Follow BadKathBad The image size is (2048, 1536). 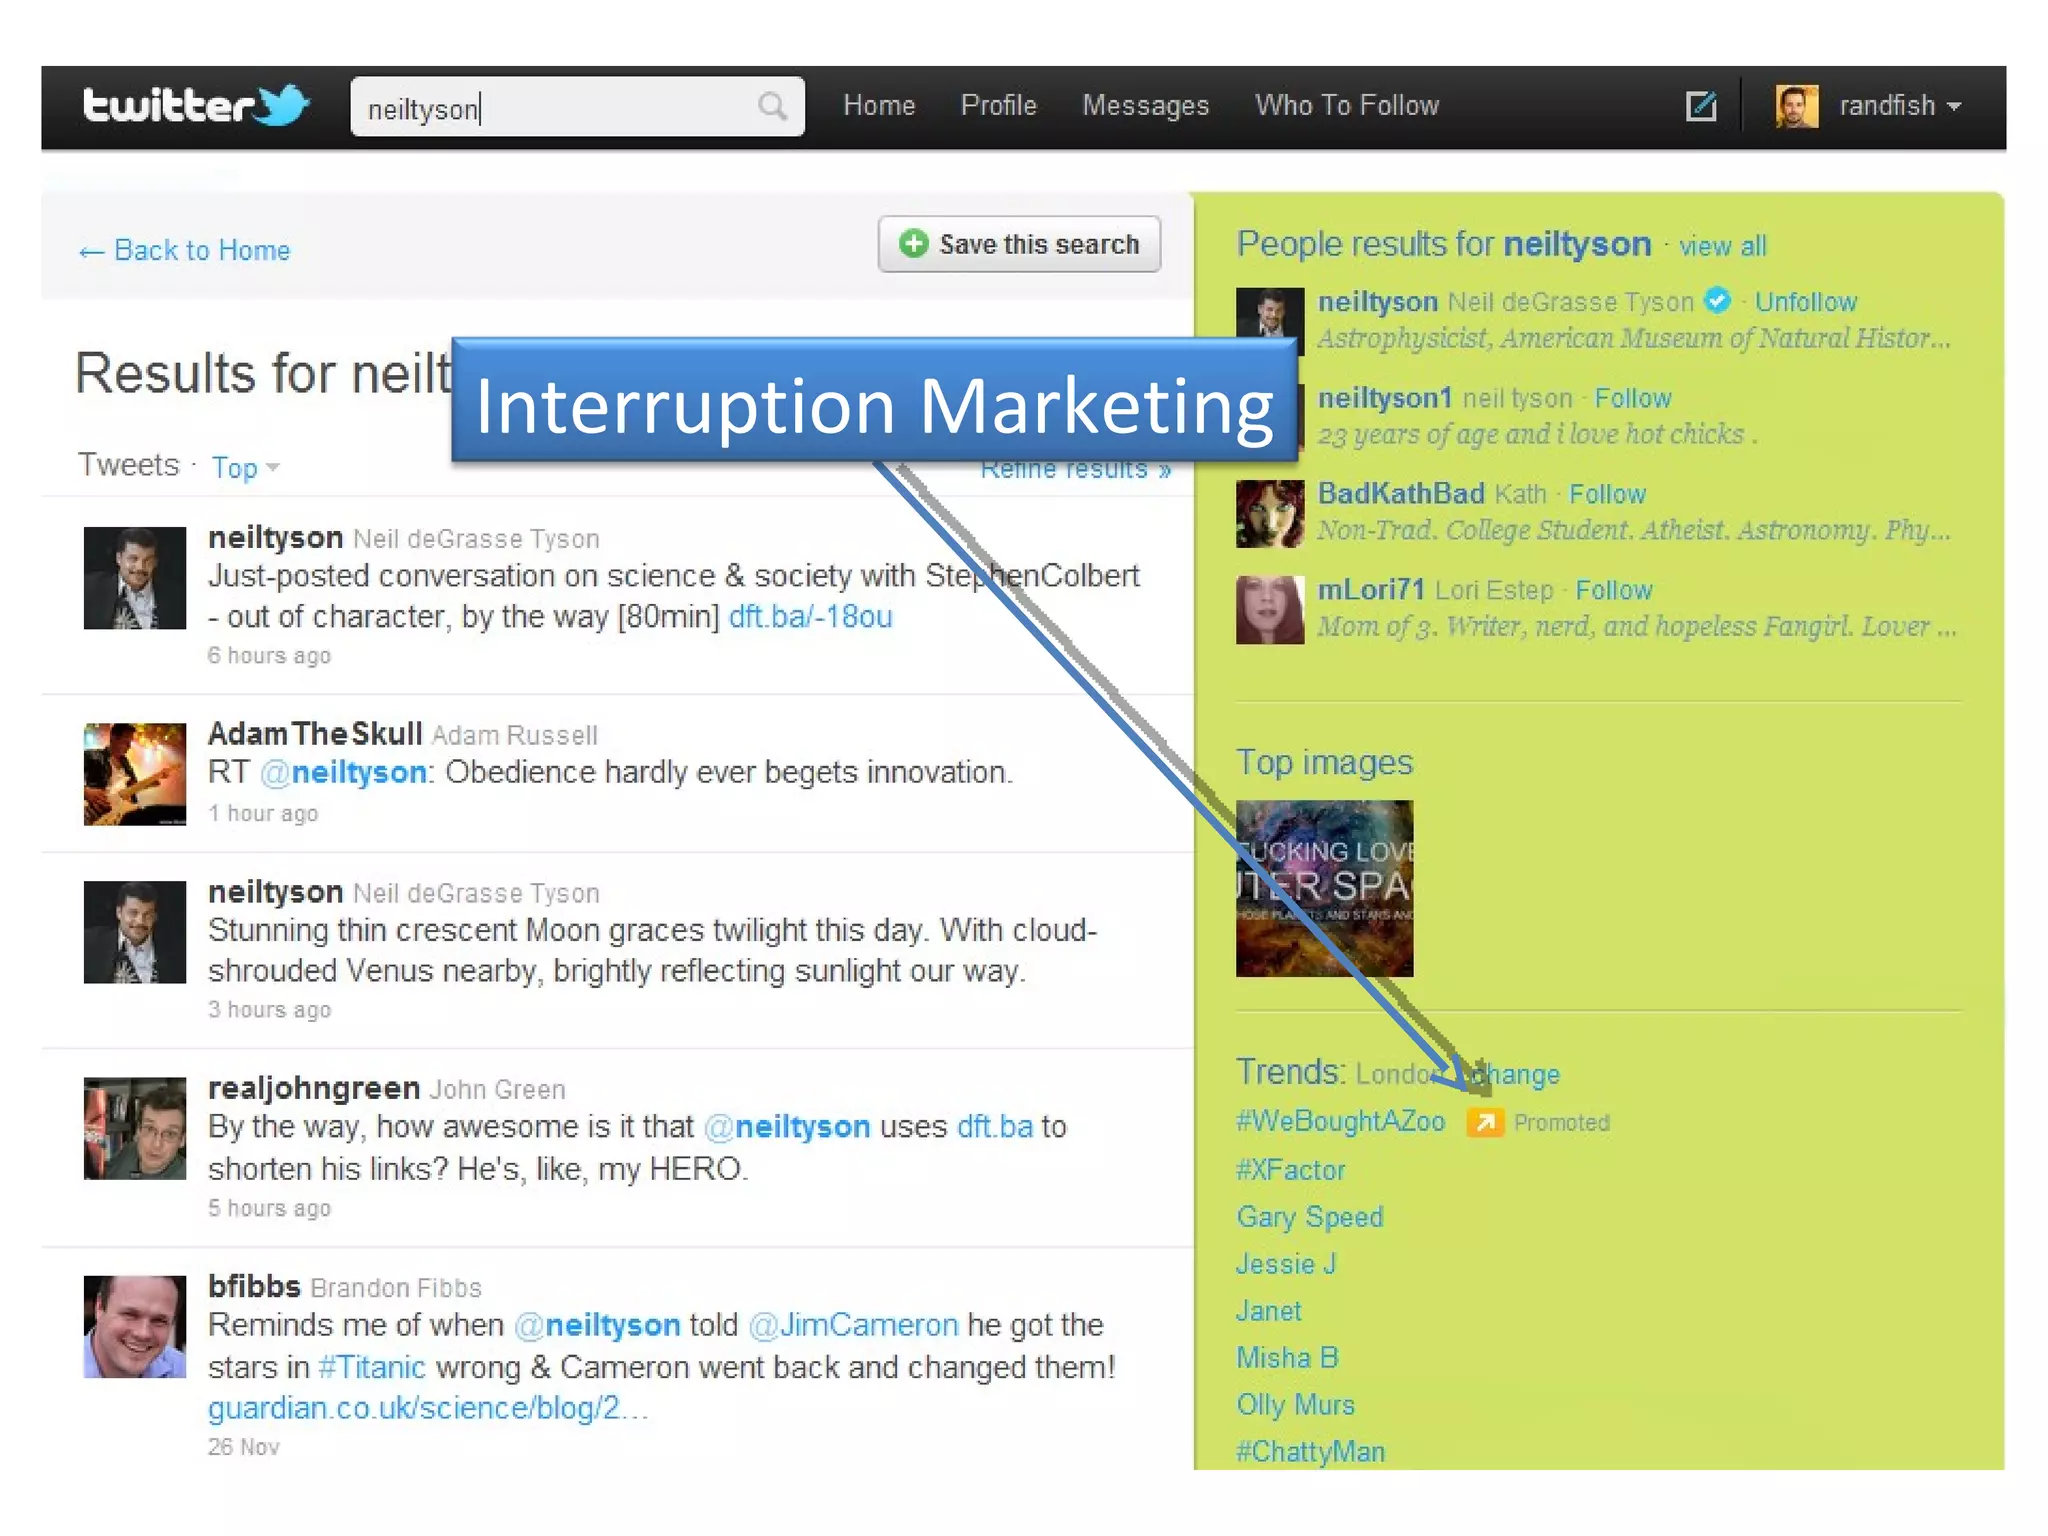point(1606,494)
